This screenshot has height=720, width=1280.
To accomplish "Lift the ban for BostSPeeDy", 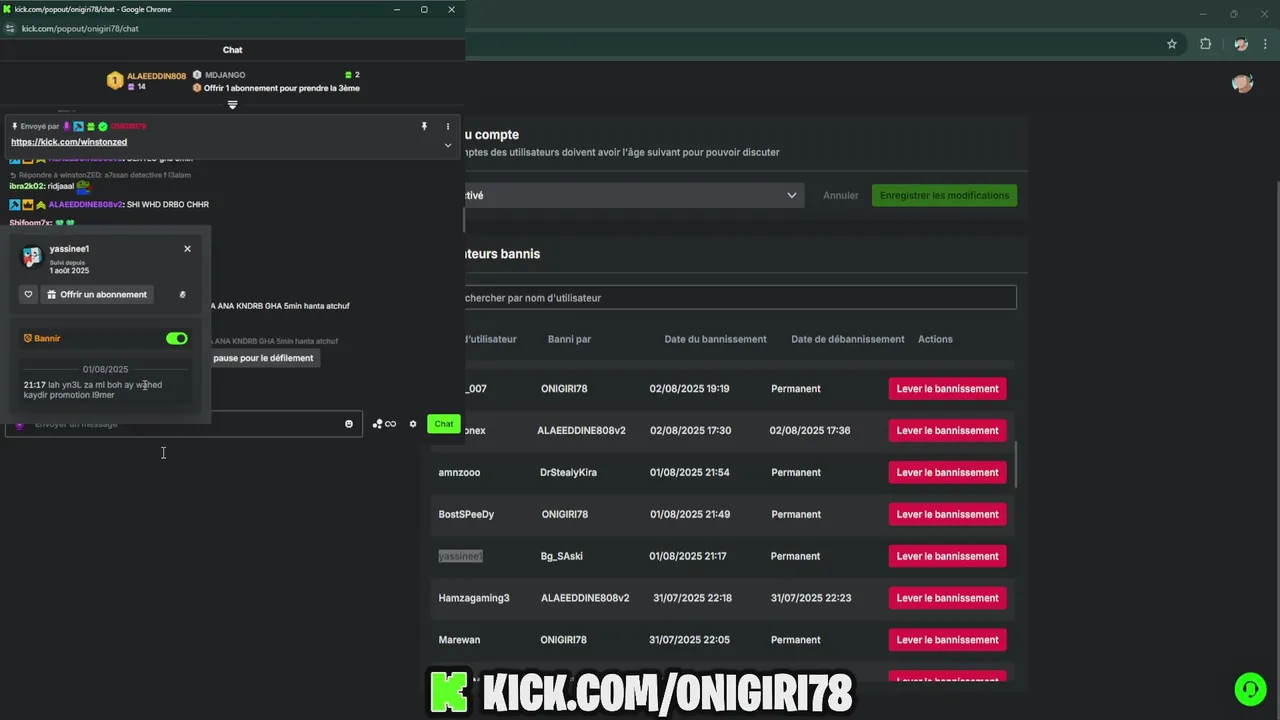I will [x=947, y=515].
